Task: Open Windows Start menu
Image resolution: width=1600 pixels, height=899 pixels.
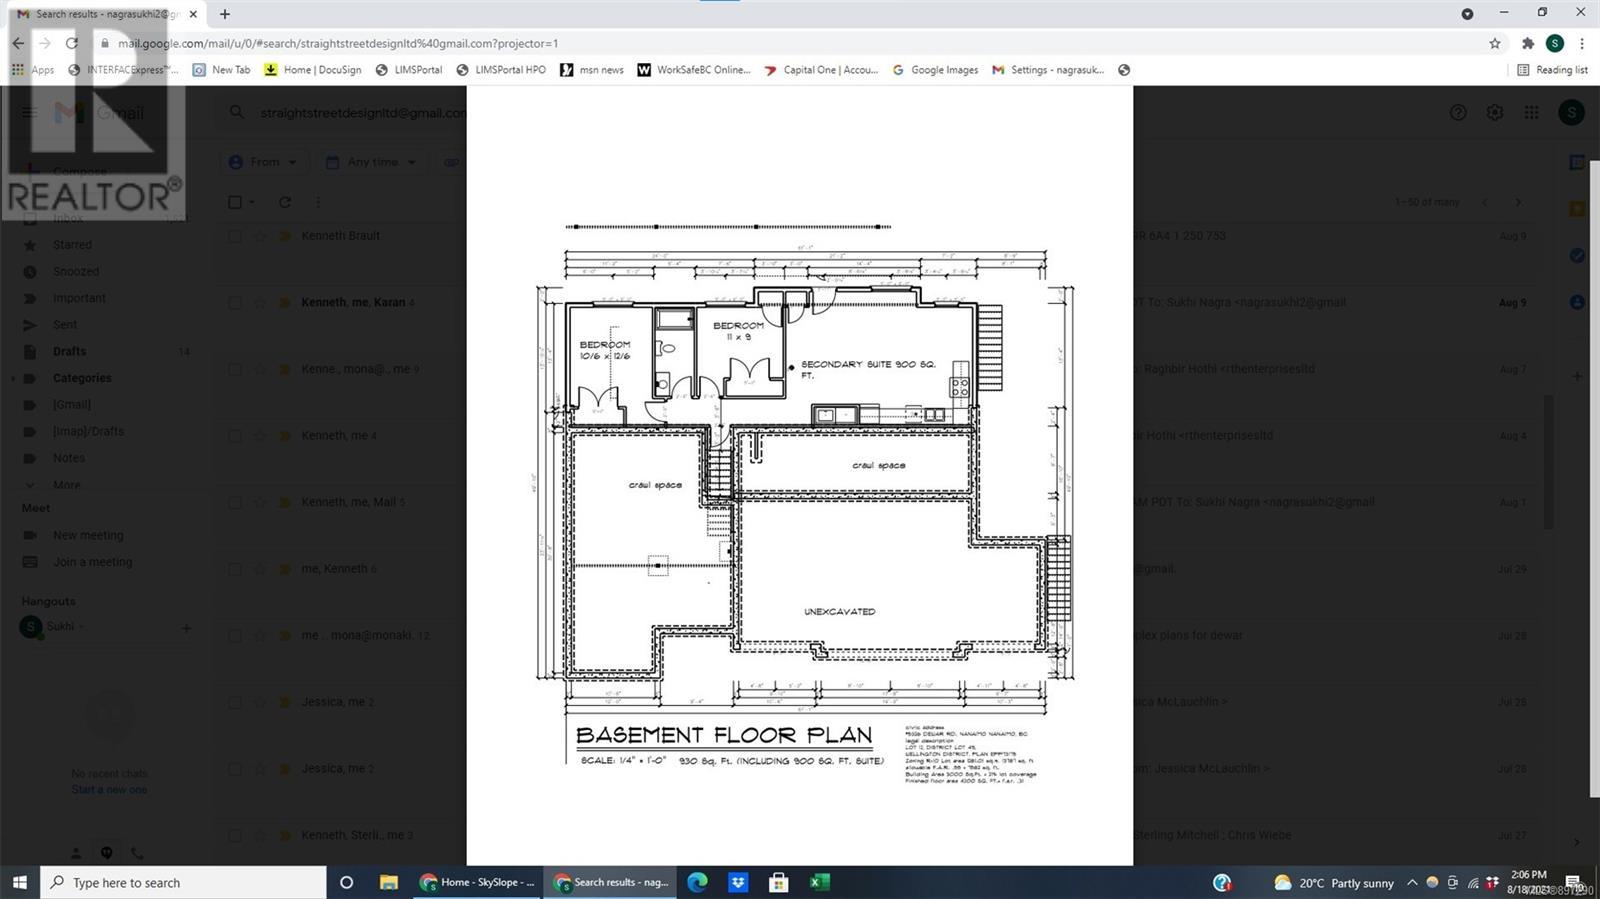Action: 19,882
